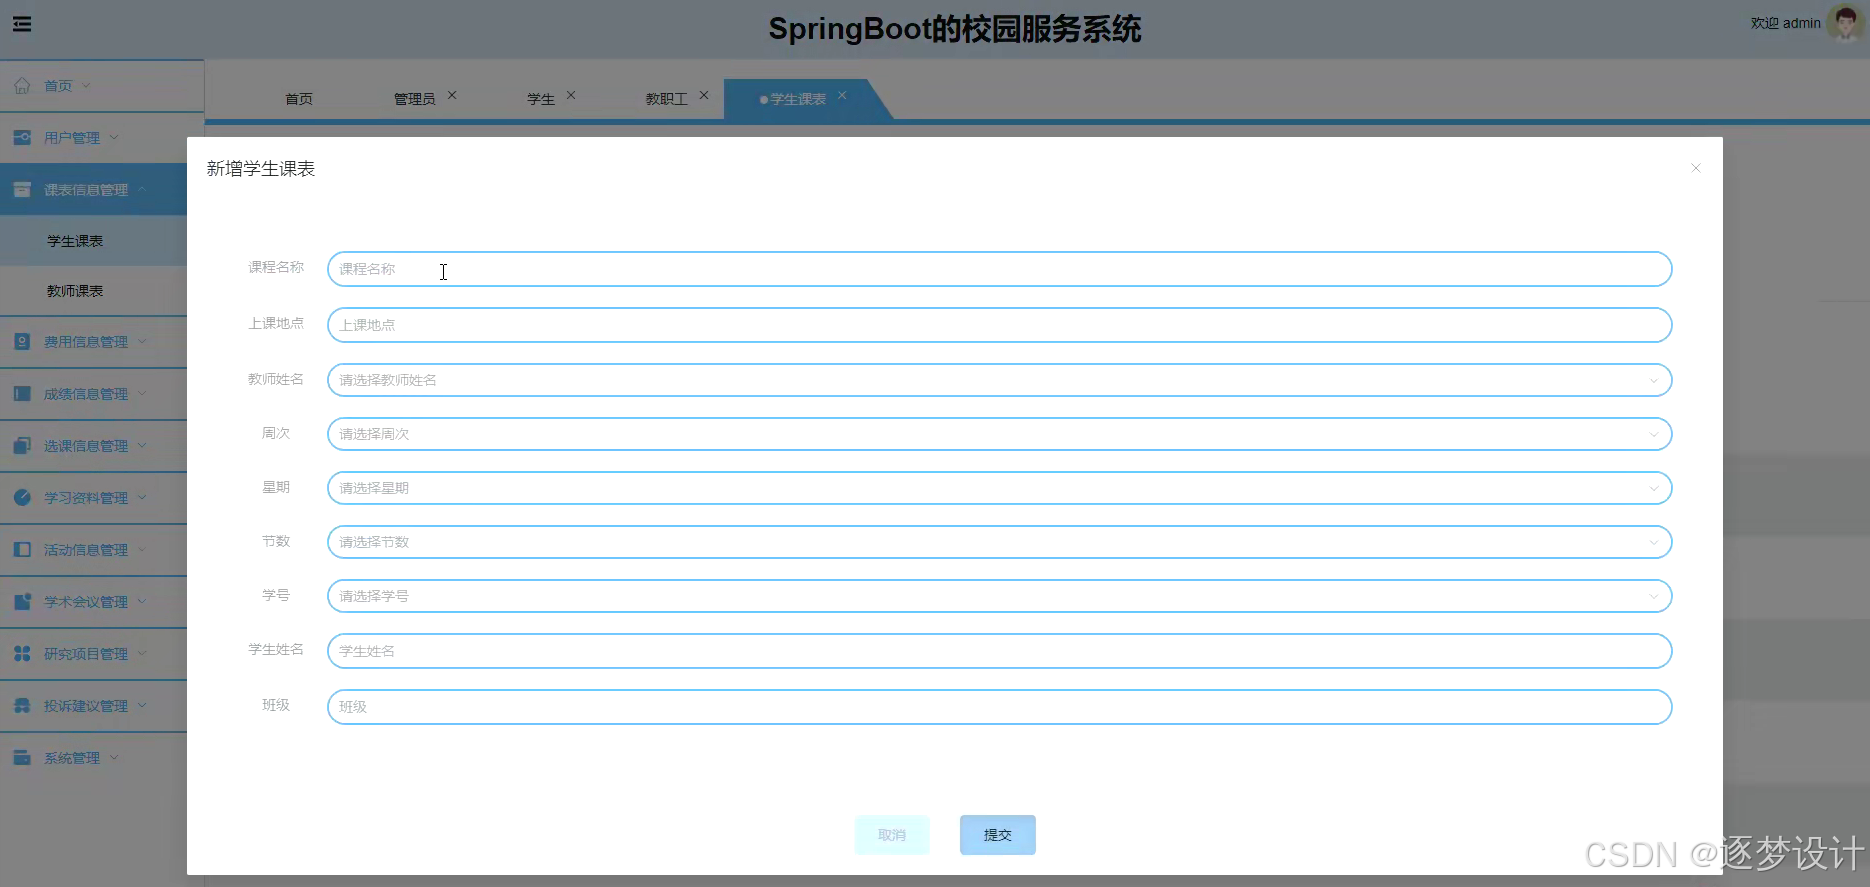
Task: Close the 管理员 tab
Action: click(x=452, y=95)
